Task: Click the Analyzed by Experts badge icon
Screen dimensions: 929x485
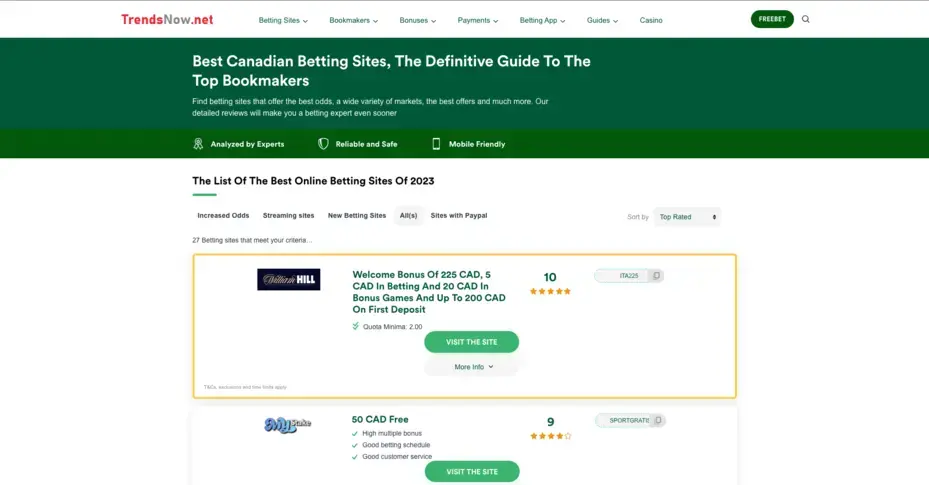Action: [198, 144]
